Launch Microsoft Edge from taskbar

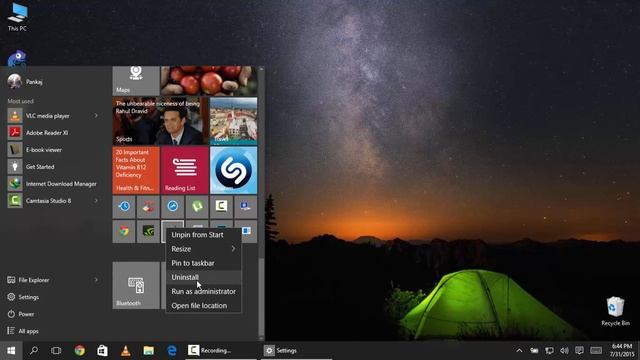pyautogui.click(x=172, y=351)
